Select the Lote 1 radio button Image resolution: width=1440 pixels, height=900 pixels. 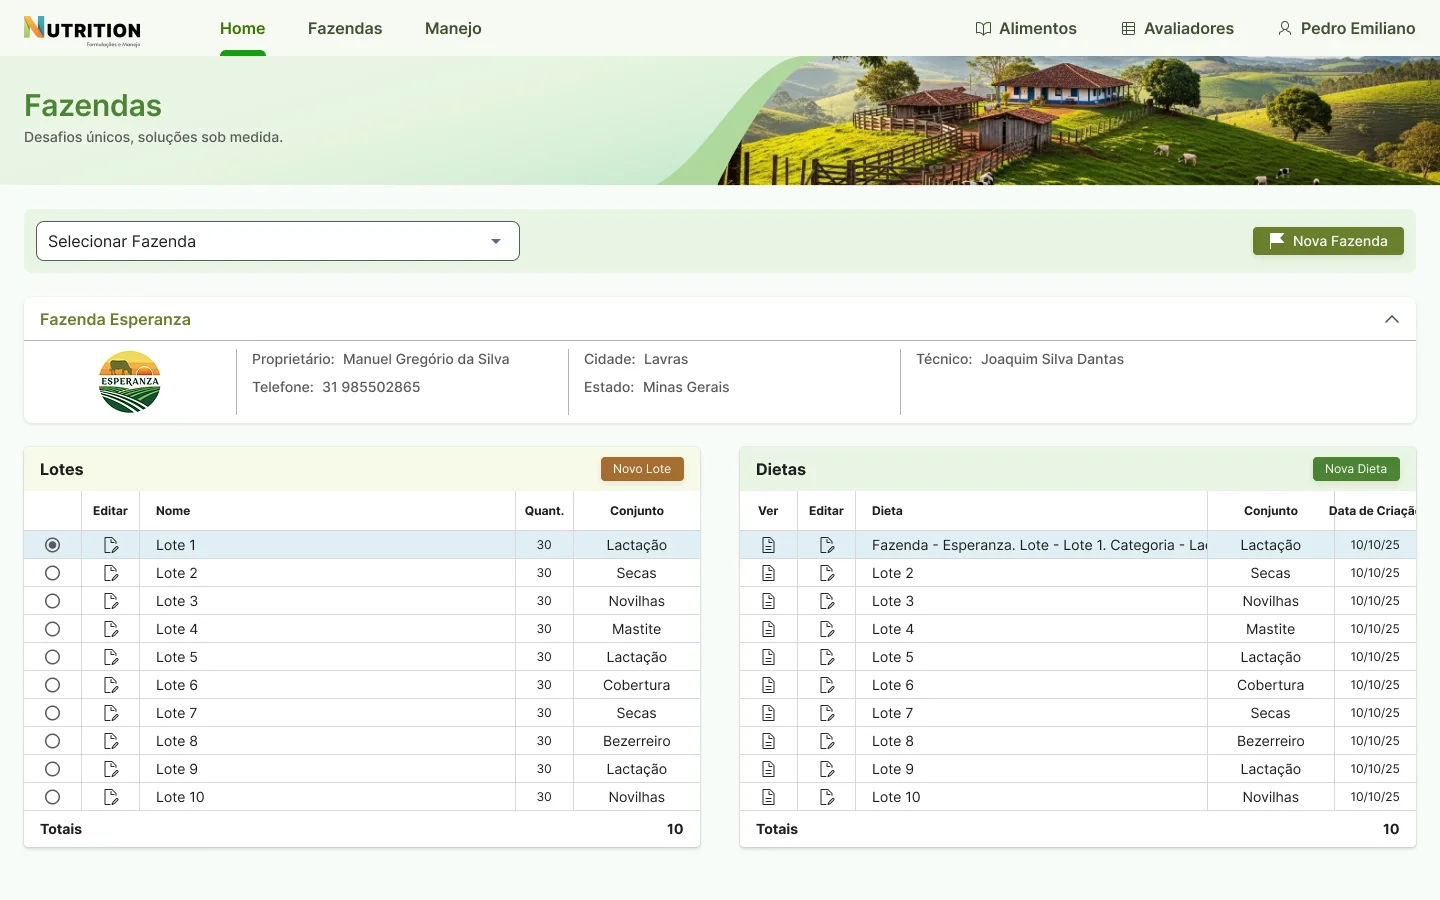[53, 545]
